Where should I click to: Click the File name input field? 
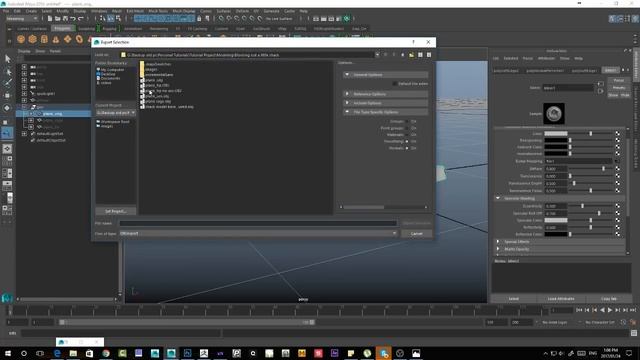(x=258, y=223)
